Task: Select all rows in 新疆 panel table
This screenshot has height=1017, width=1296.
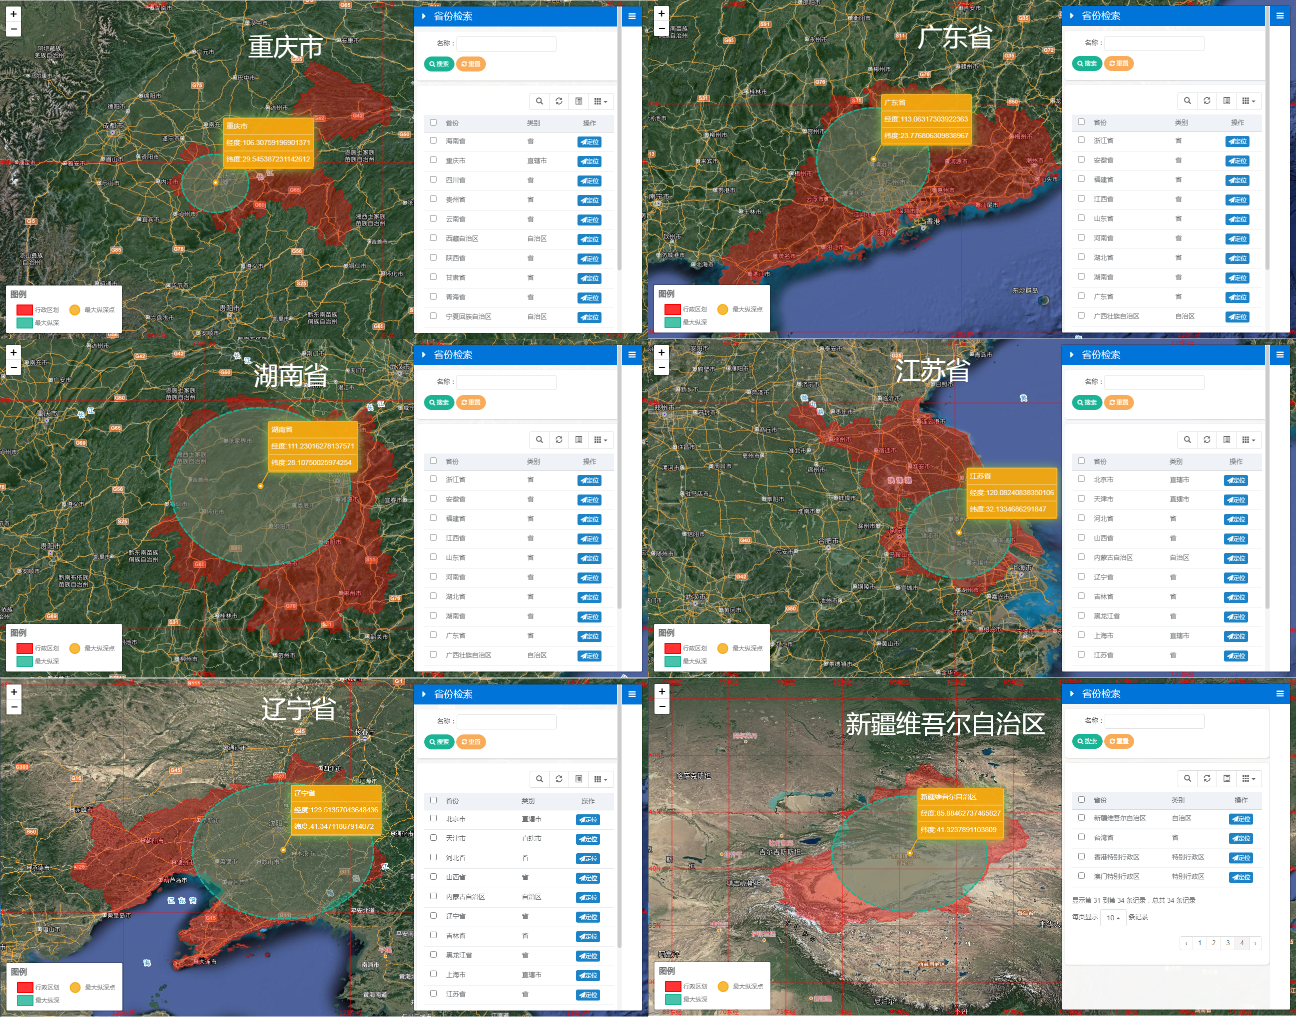Action: click(x=1081, y=799)
